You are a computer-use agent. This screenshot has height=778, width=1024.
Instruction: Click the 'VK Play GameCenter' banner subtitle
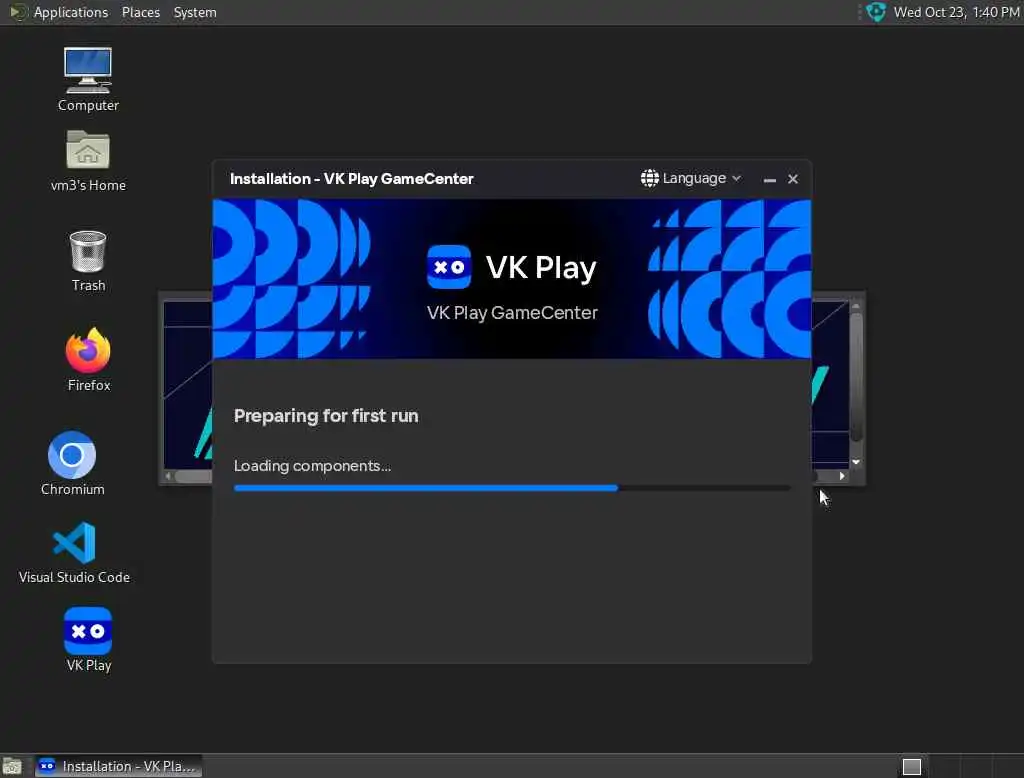512,313
